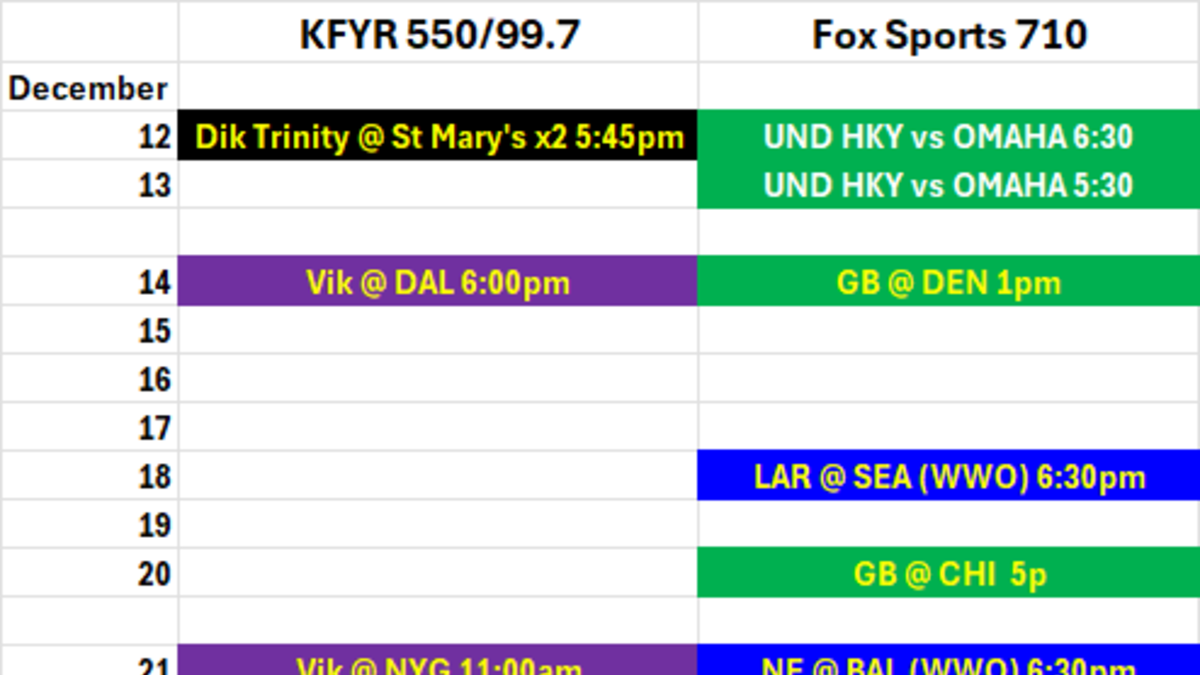Image resolution: width=1200 pixels, height=675 pixels.
Task: Click the date cell numbered 15
Action: tap(89, 331)
